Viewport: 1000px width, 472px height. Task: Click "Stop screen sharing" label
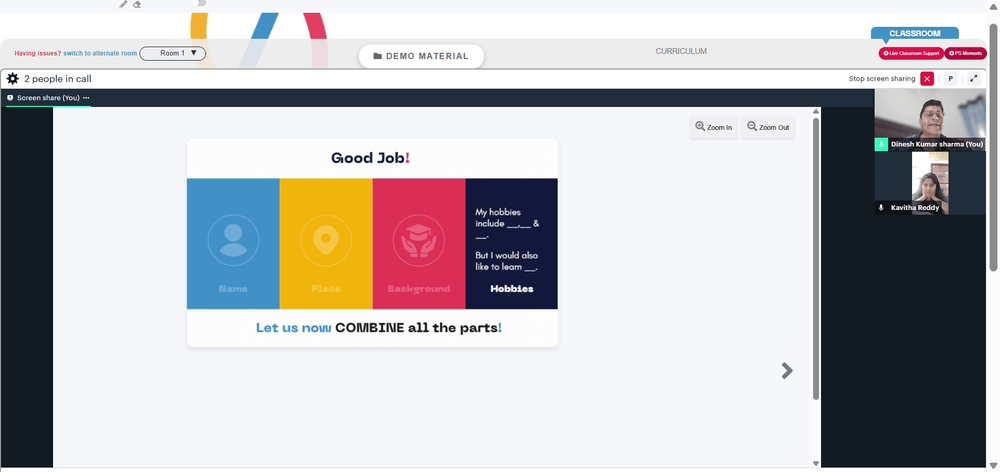click(882, 78)
